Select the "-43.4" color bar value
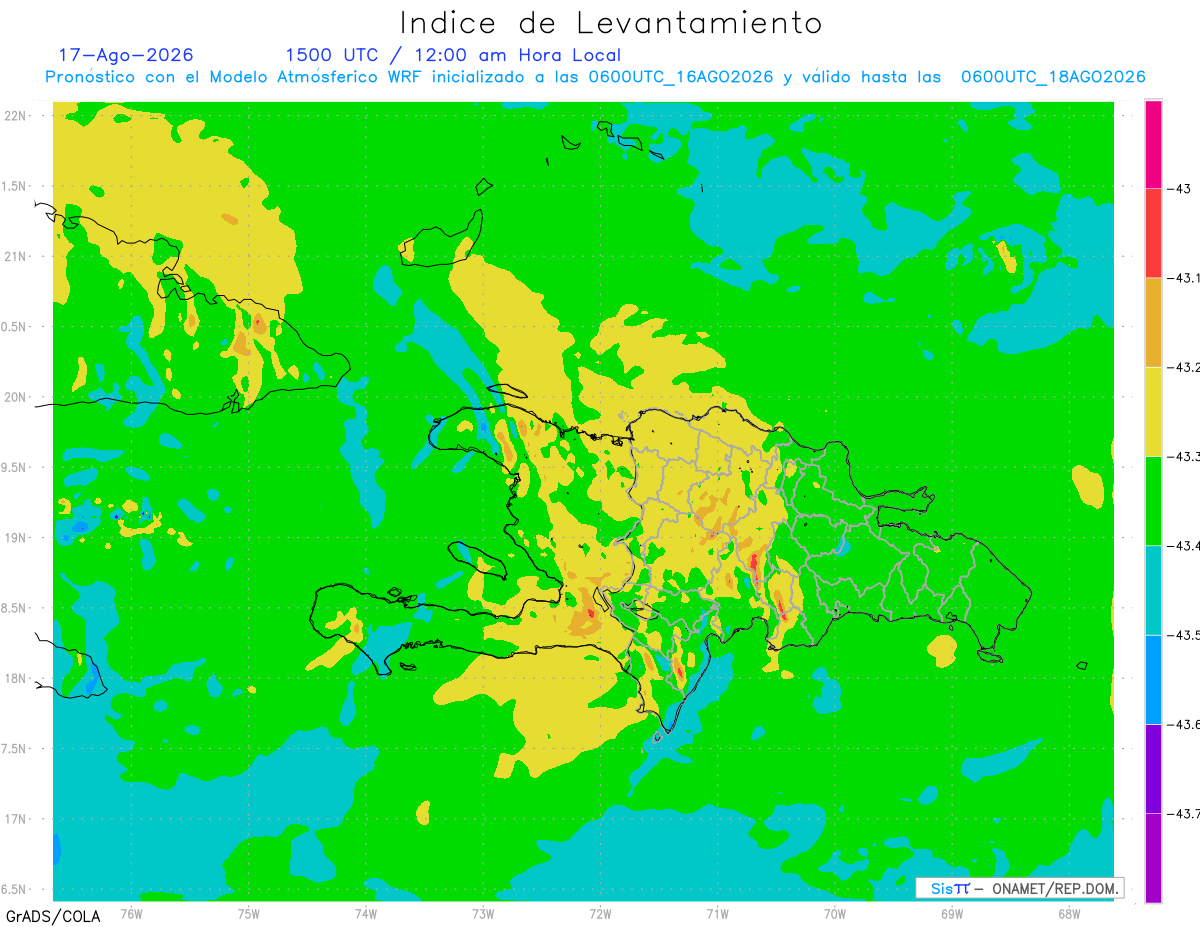 tap(1183, 545)
